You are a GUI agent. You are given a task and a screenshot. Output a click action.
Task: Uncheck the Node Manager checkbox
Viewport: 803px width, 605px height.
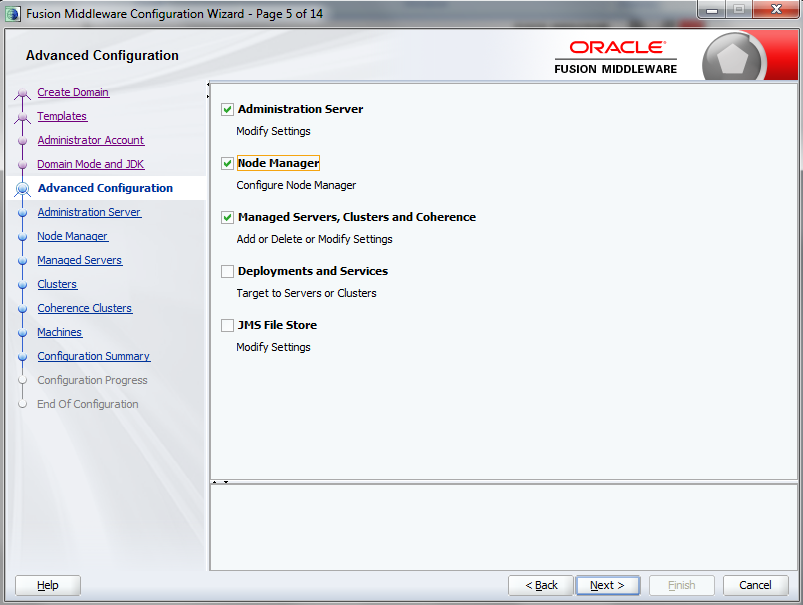coord(227,163)
